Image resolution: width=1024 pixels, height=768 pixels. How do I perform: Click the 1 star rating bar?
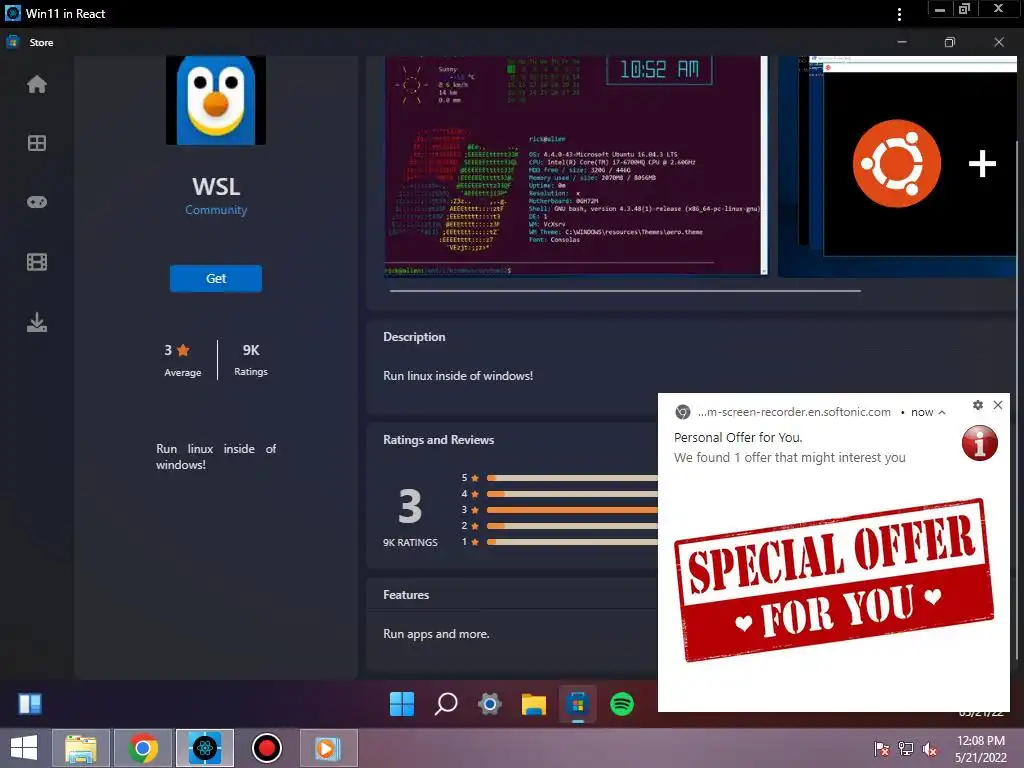pos(572,542)
